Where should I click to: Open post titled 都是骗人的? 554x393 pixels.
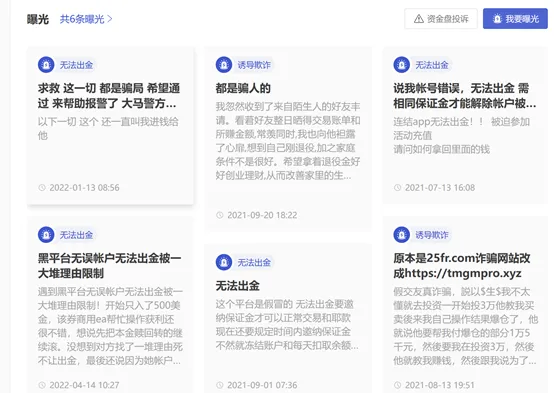point(243,88)
